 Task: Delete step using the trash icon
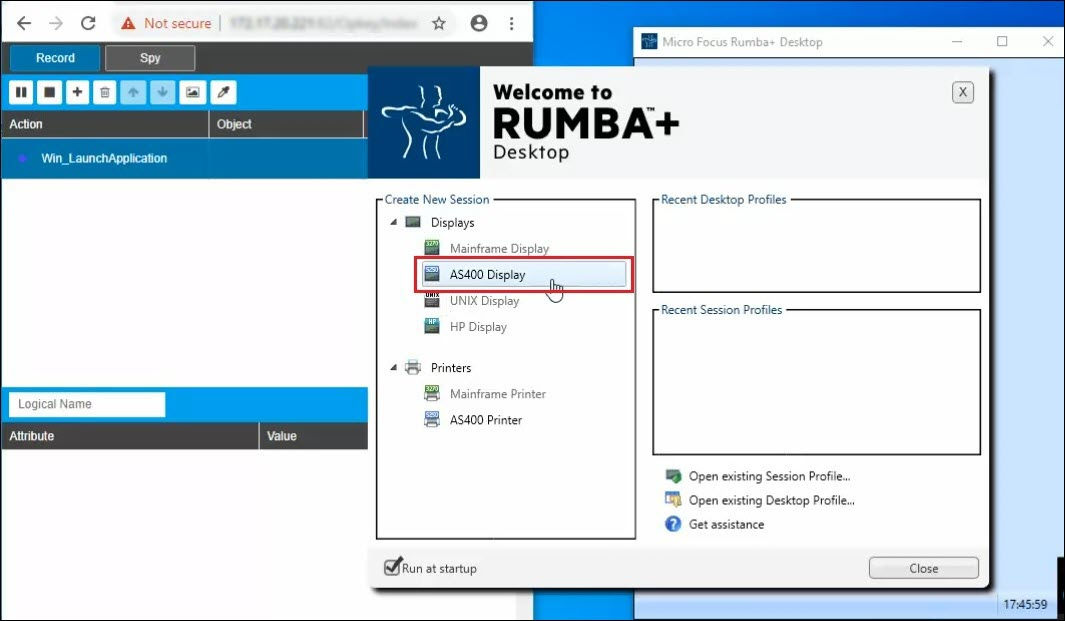[x=105, y=92]
